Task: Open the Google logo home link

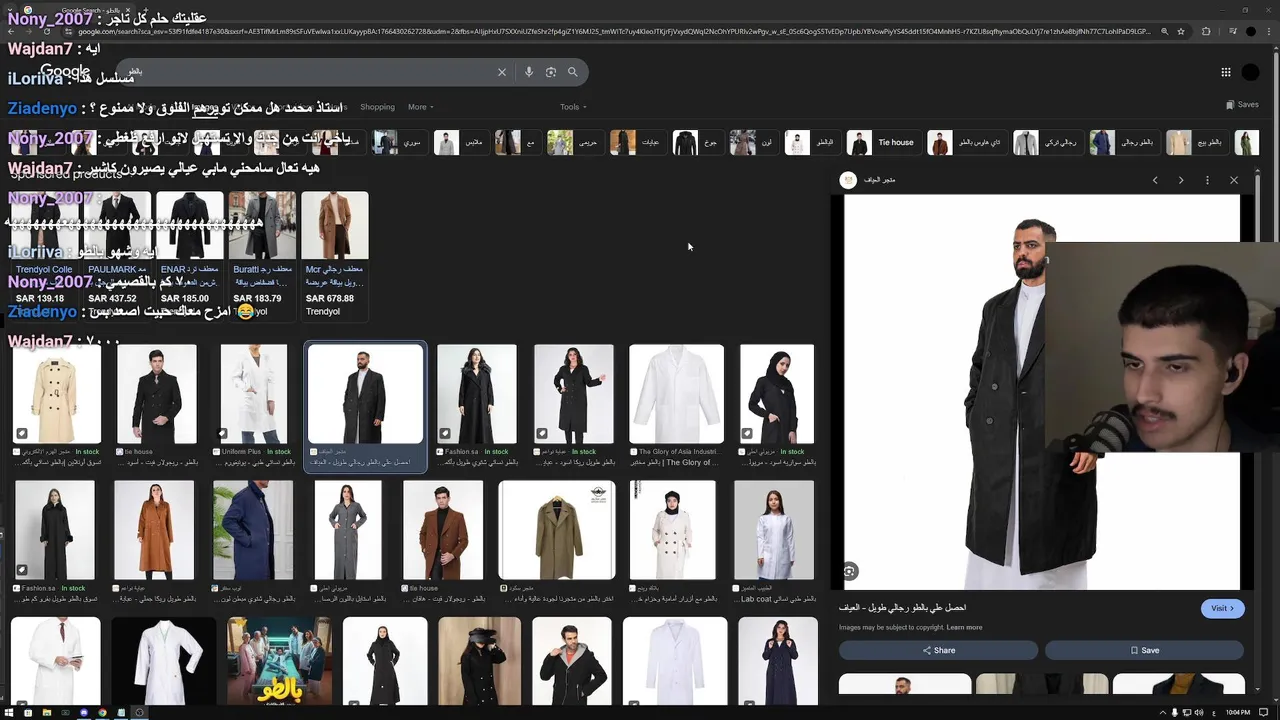Action: [65, 72]
